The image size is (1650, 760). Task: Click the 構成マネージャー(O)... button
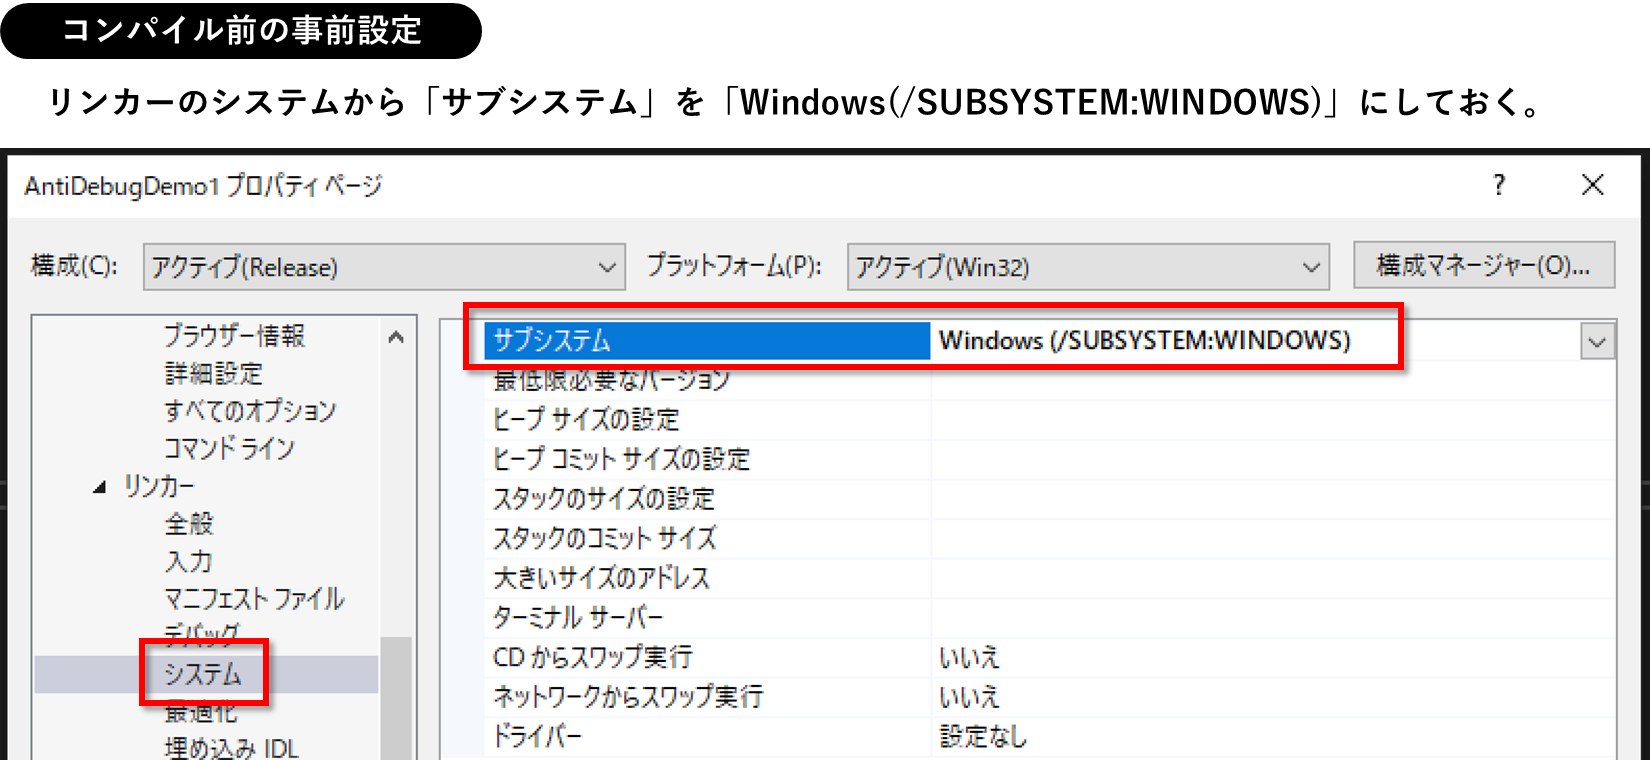[x=1484, y=265]
